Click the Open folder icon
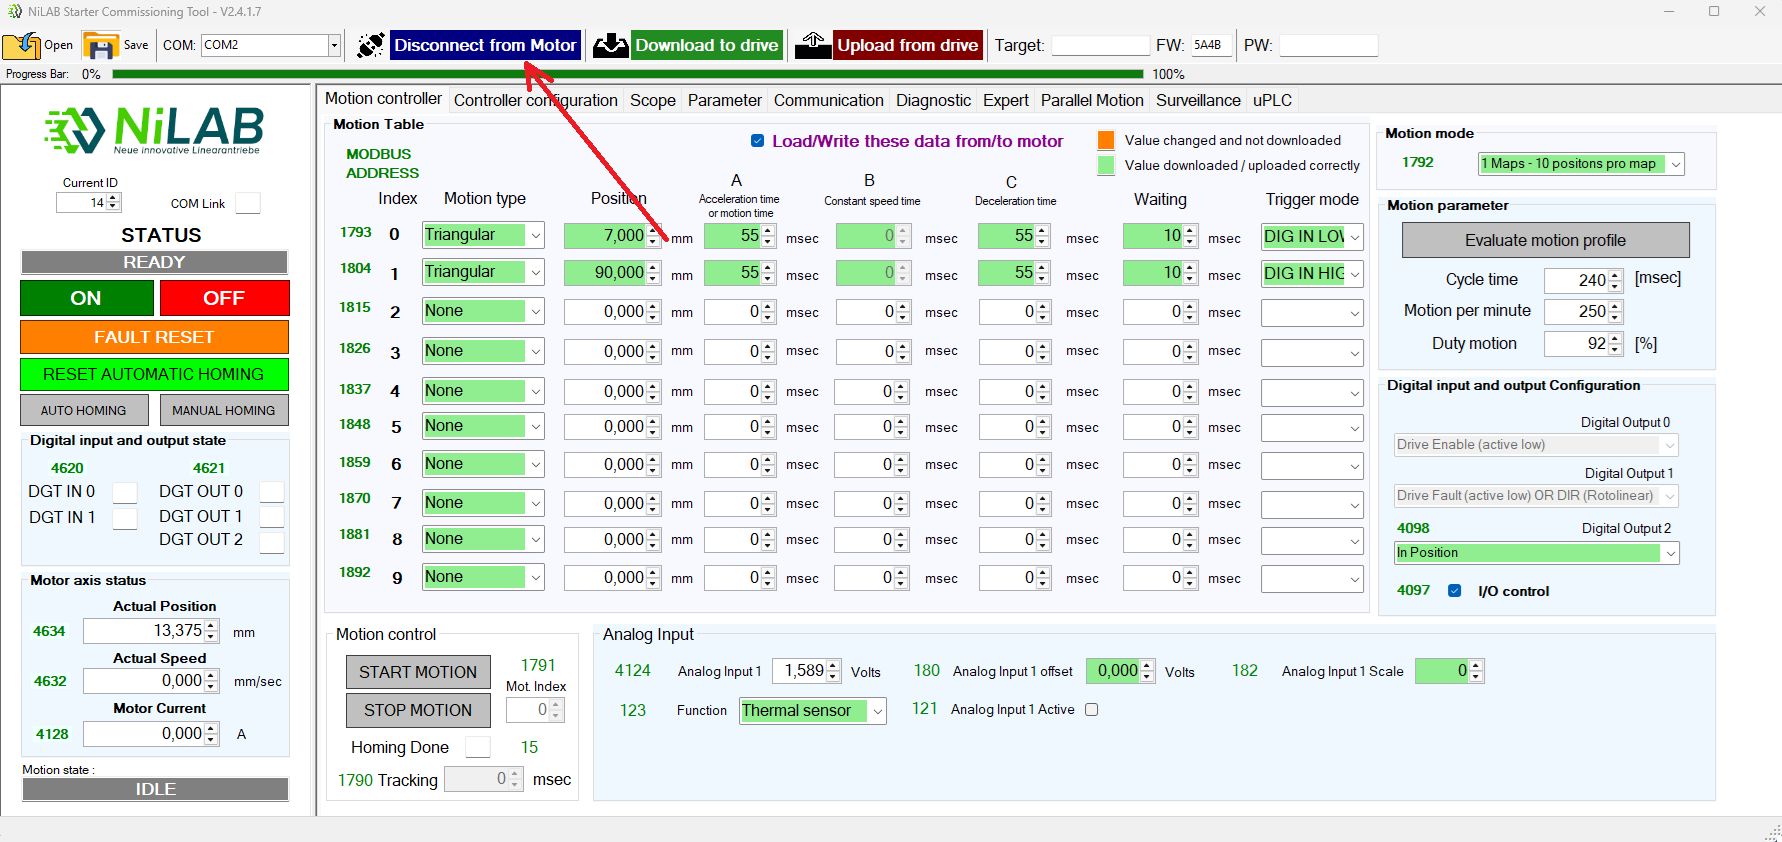The height and width of the screenshot is (842, 1782). click(21, 45)
